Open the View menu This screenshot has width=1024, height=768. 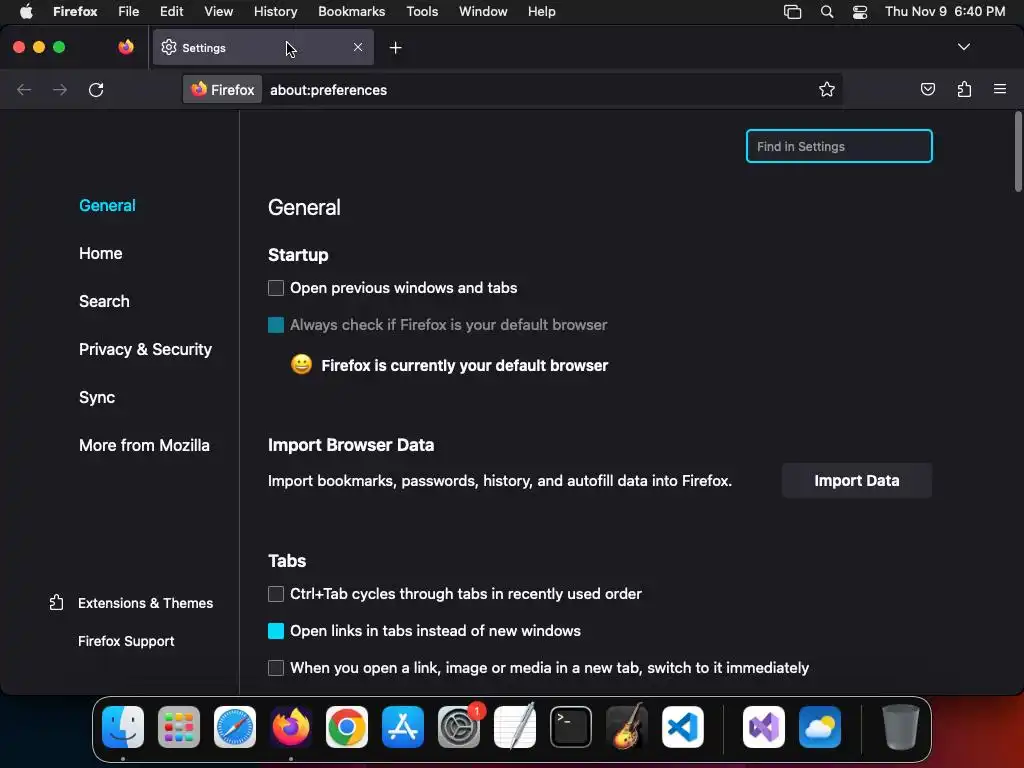point(218,11)
